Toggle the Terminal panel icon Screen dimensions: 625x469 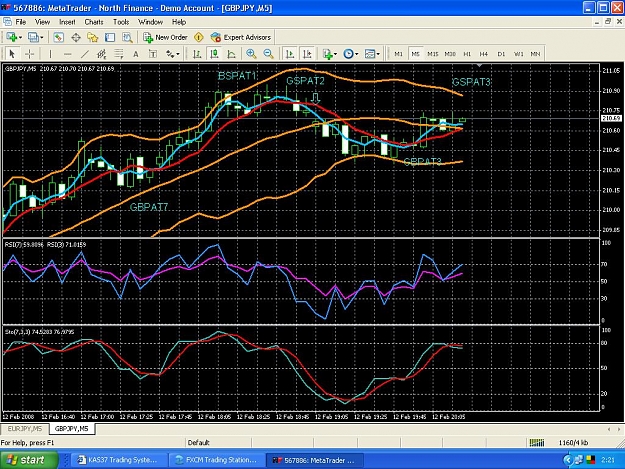110,37
